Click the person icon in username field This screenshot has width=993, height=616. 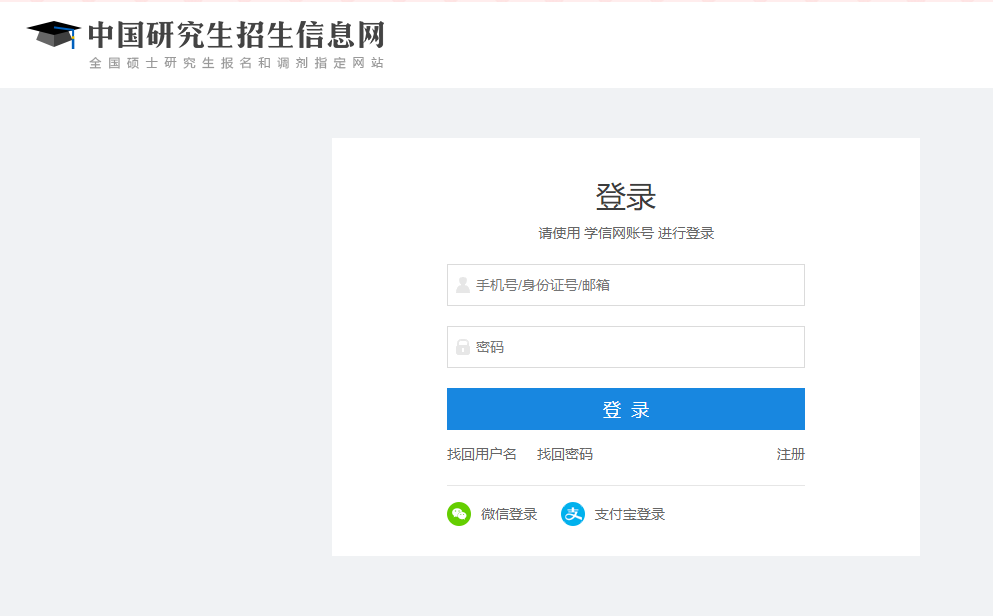[x=461, y=284]
